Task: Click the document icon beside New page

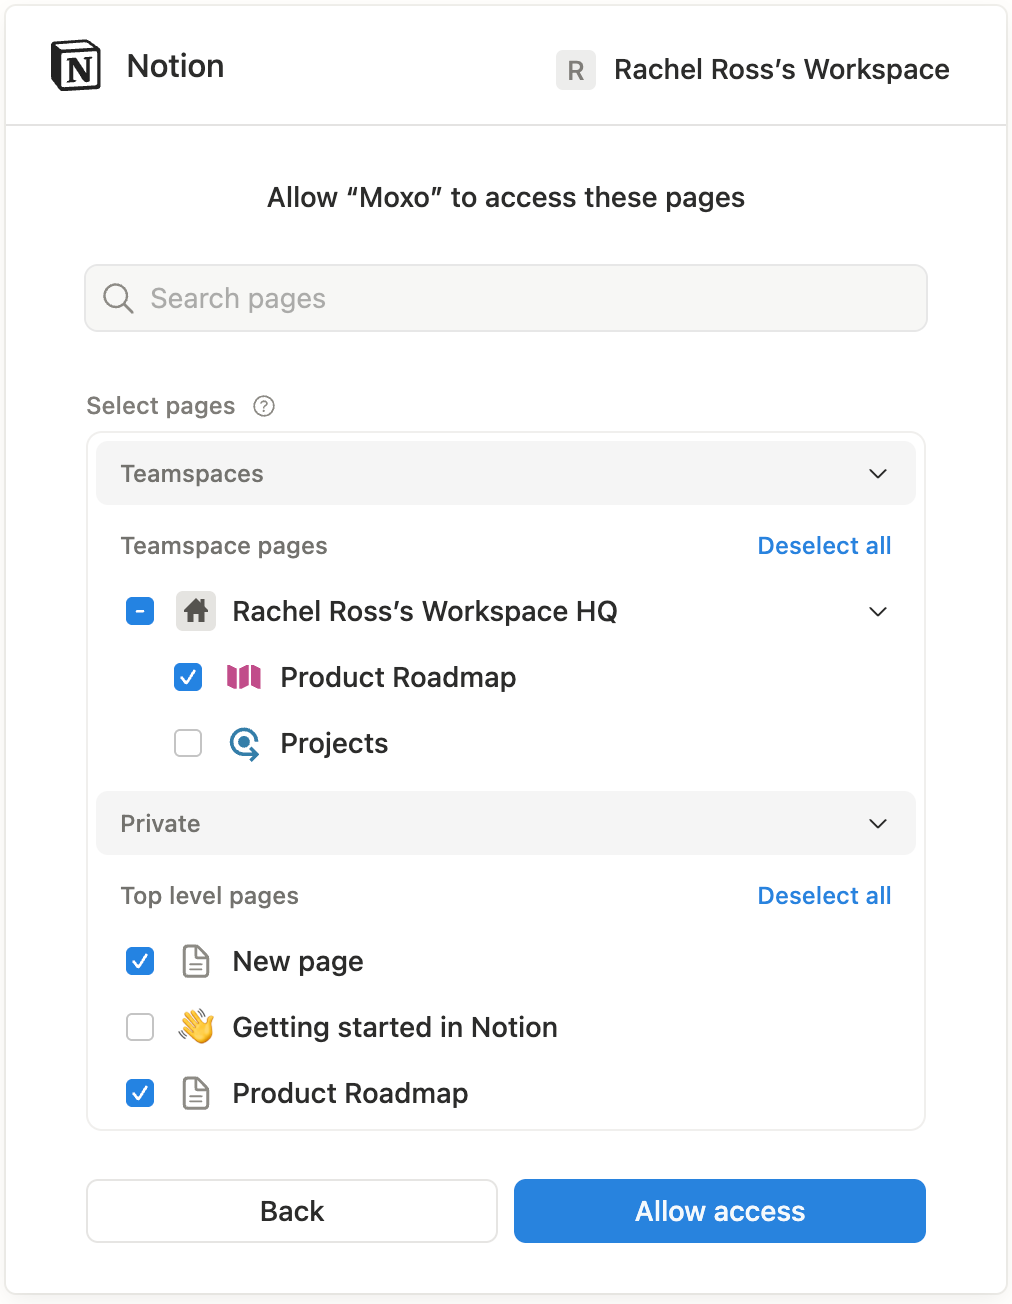Action: click(196, 961)
